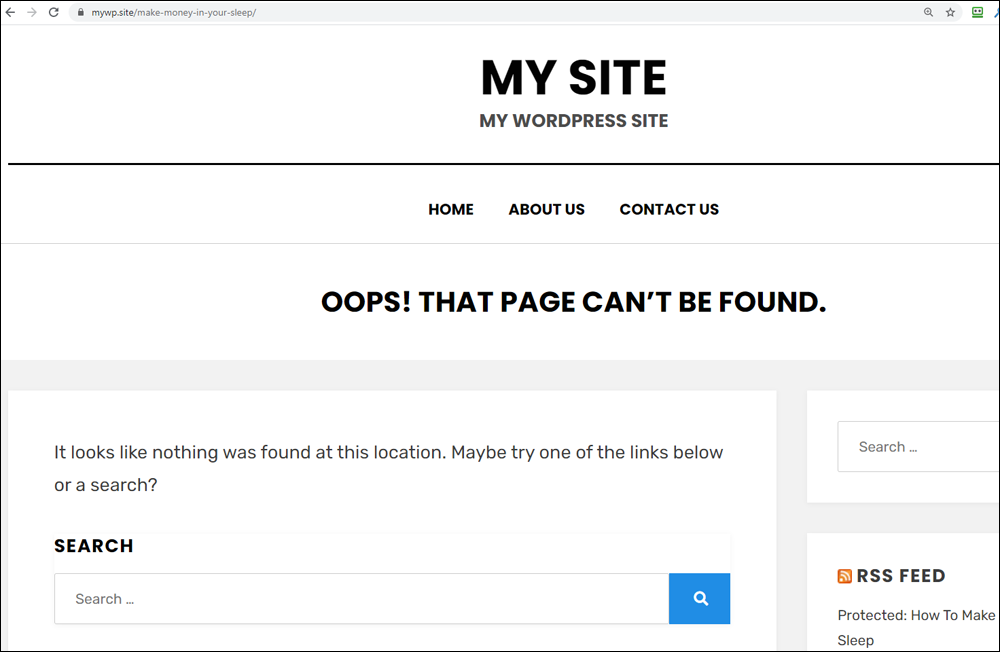Bookmark this page with the star icon
Image resolution: width=1000 pixels, height=652 pixels.
(x=950, y=12)
